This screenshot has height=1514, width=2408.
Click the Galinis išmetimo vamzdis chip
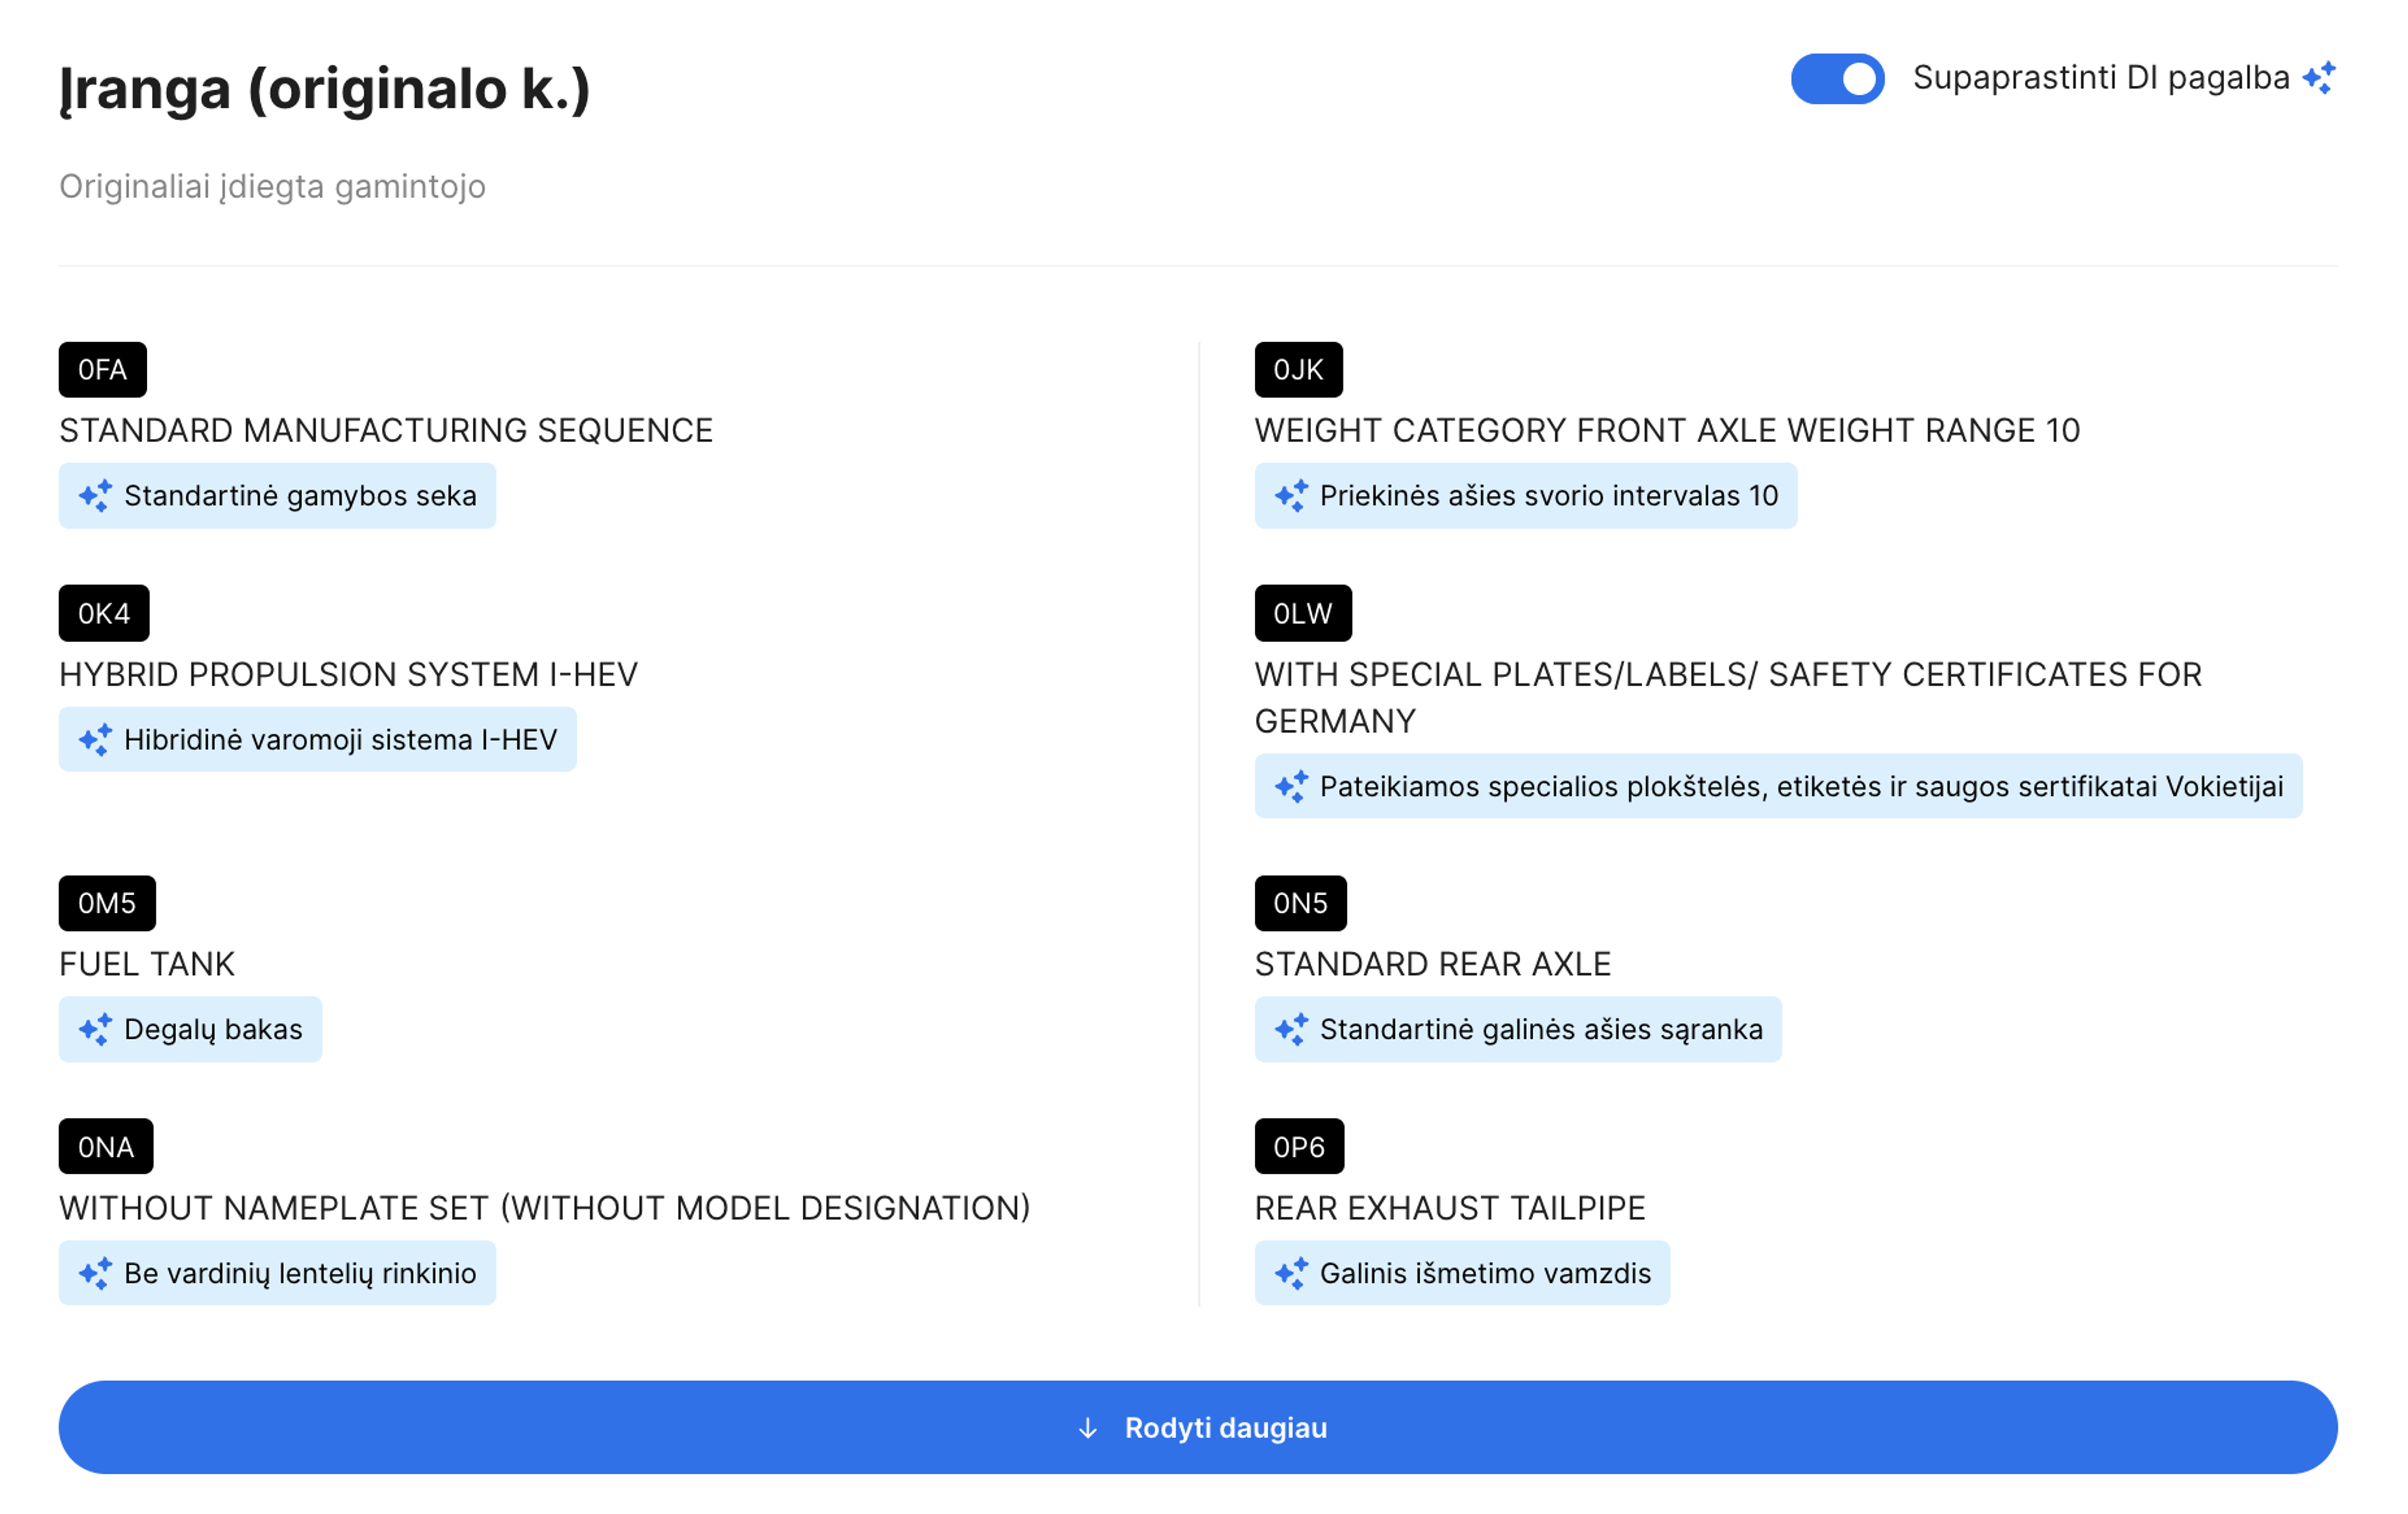[1462, 1273]
